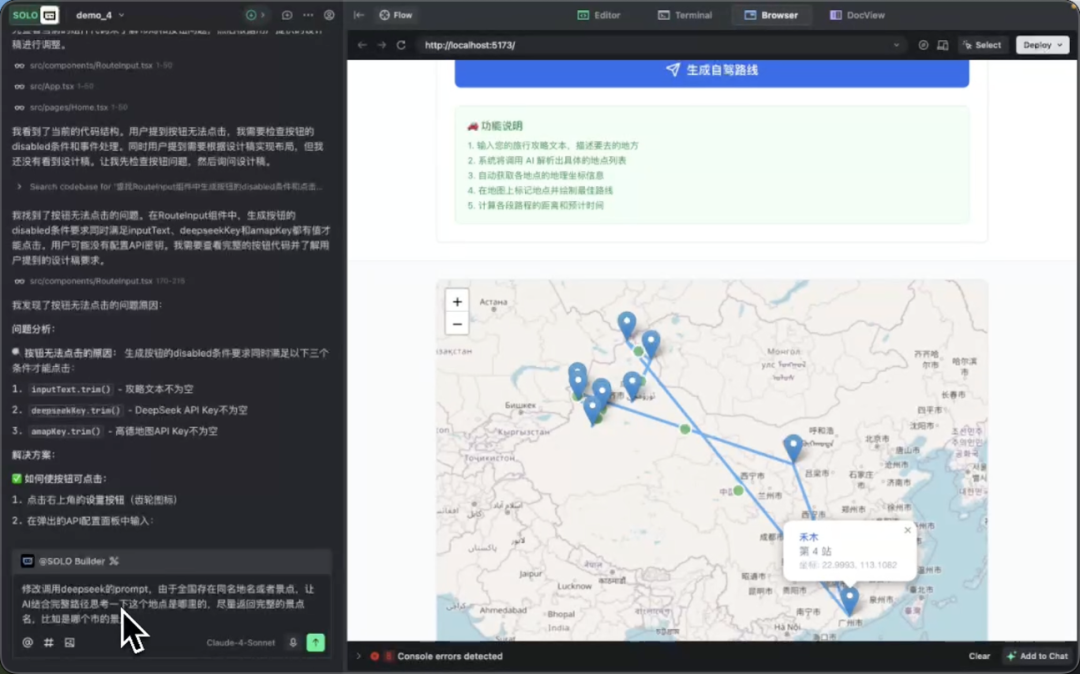Click the send message arrow button
The image size is (1080, 674).
pyautogui.click(x=316, y=643)
